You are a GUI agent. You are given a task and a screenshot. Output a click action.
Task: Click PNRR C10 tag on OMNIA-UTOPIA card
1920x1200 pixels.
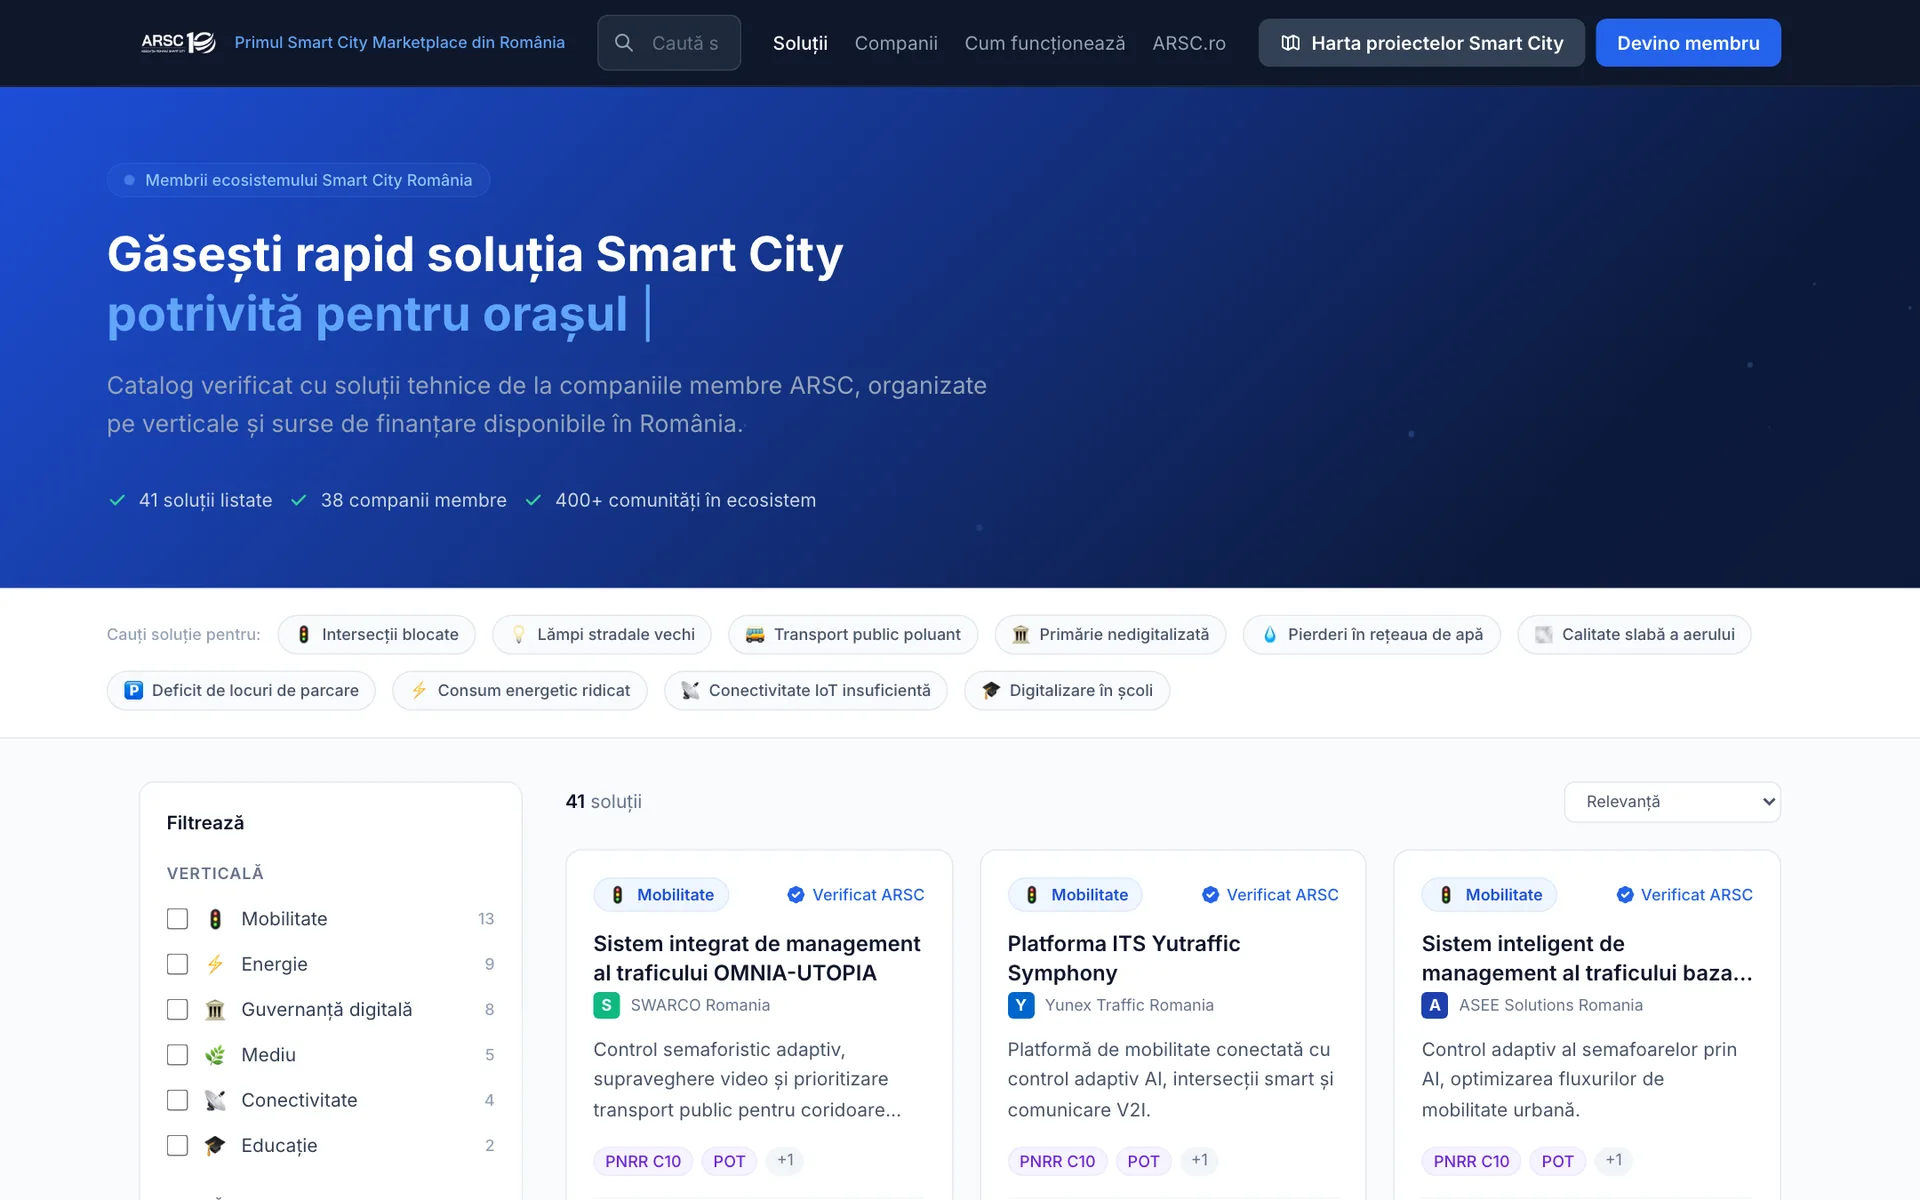(x=643, y=1161)
